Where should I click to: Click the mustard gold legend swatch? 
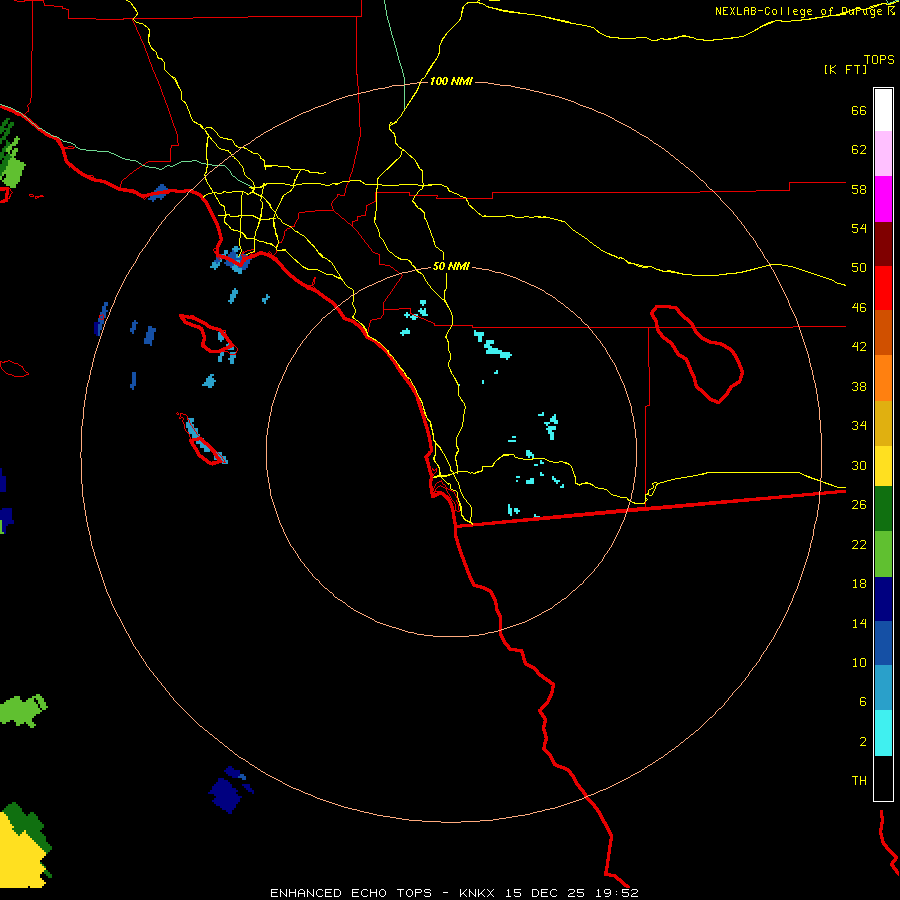coord(883,423)
